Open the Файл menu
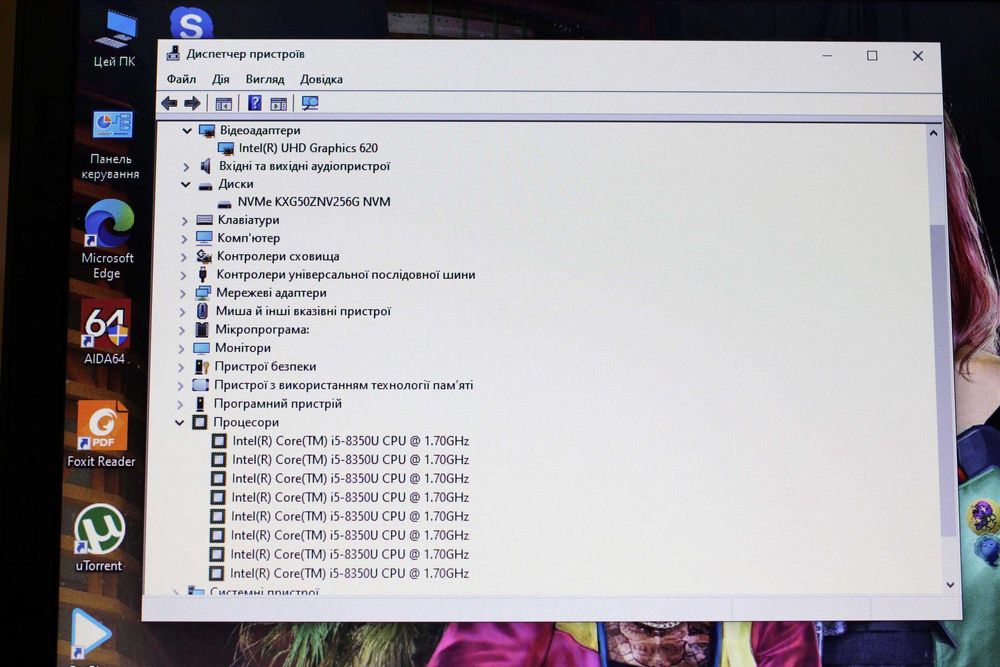 (181, 79)
